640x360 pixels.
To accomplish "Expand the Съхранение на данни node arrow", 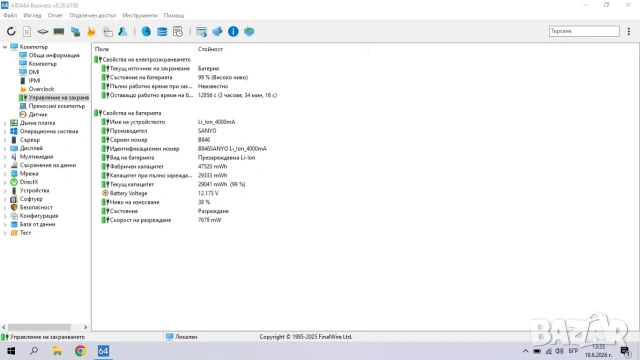I will (5, 165).
